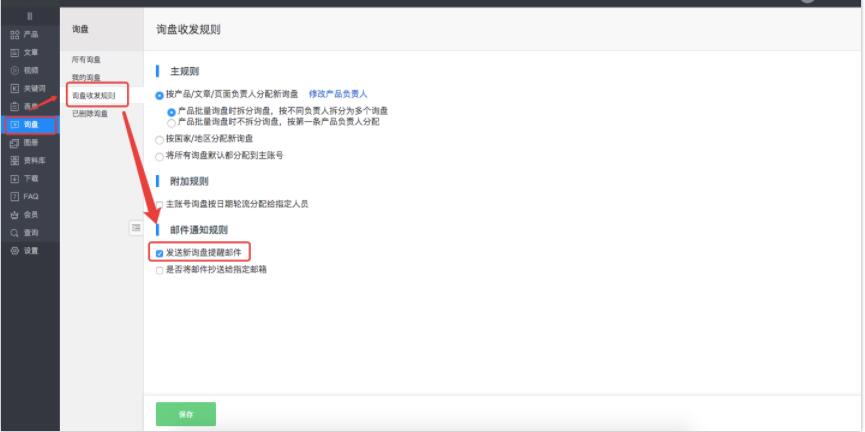Open the 文章 section in the sidebar

(x=25, y=52)
